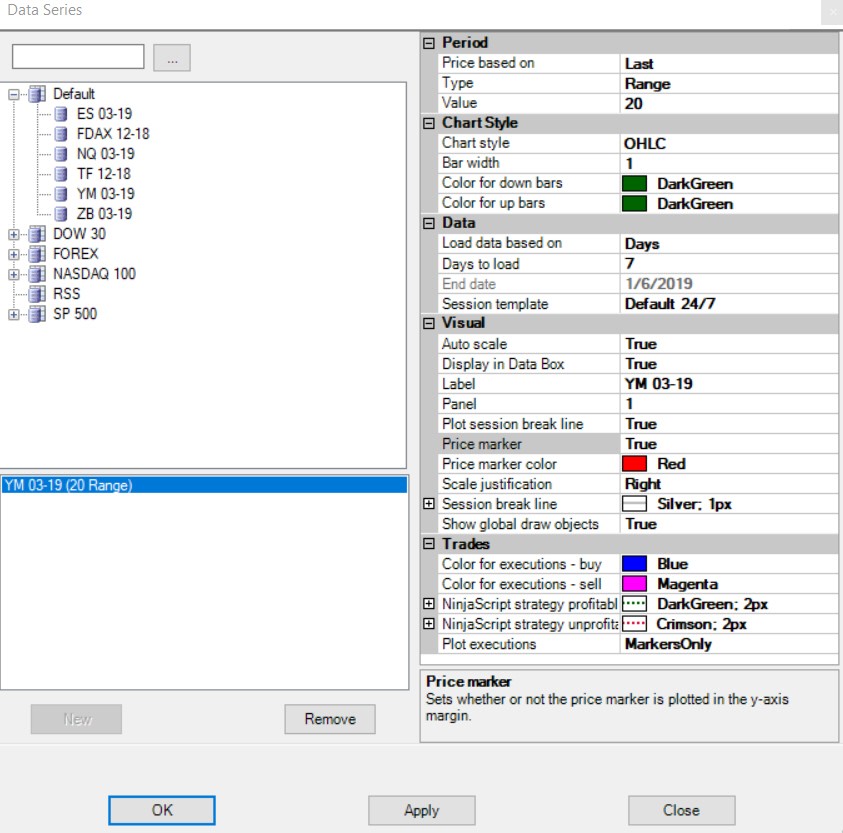Expand NinjaScript strategy profitable trade line
Image resolution: width=843 pixels, height=833 pixels.
coord(428,604)
